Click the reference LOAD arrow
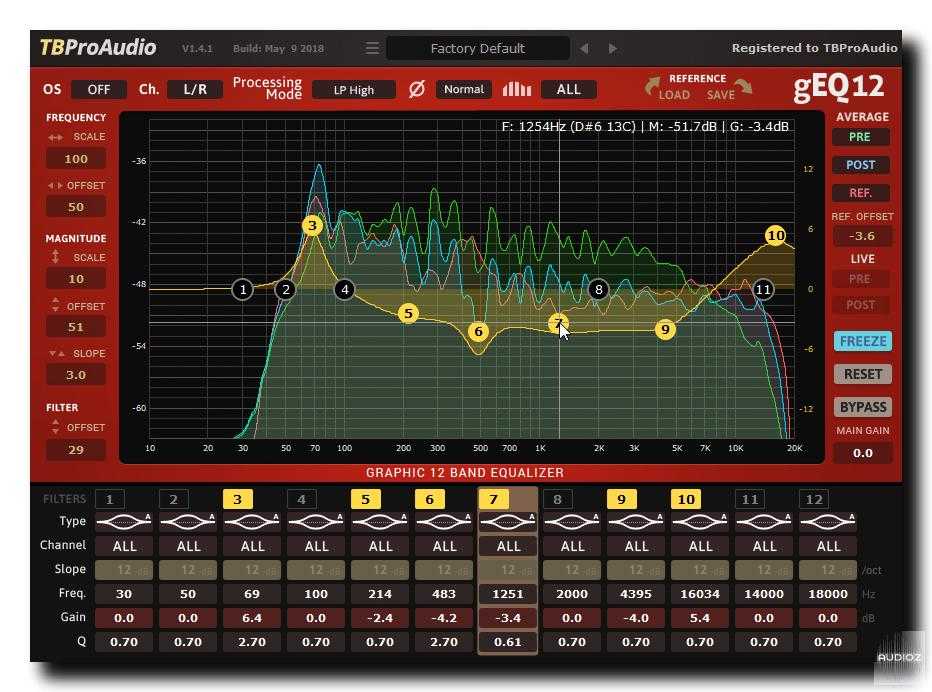This screenshot has width=932, height=692. point(653,86)
